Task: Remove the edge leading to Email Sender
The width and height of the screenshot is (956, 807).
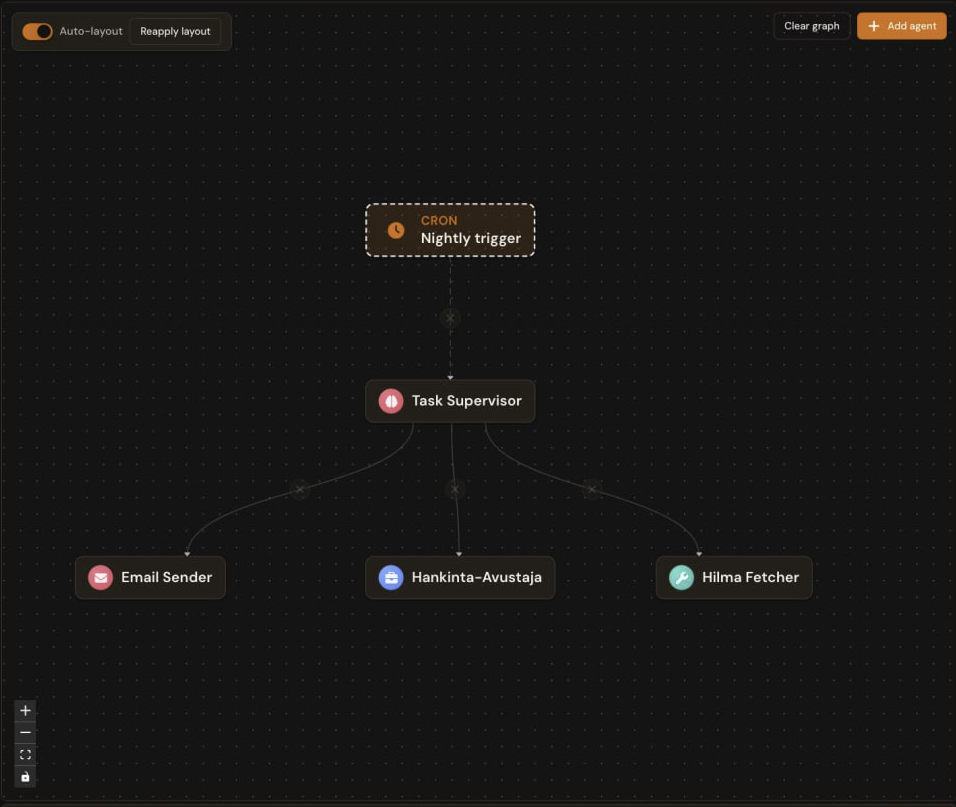Action: point(299,489)
